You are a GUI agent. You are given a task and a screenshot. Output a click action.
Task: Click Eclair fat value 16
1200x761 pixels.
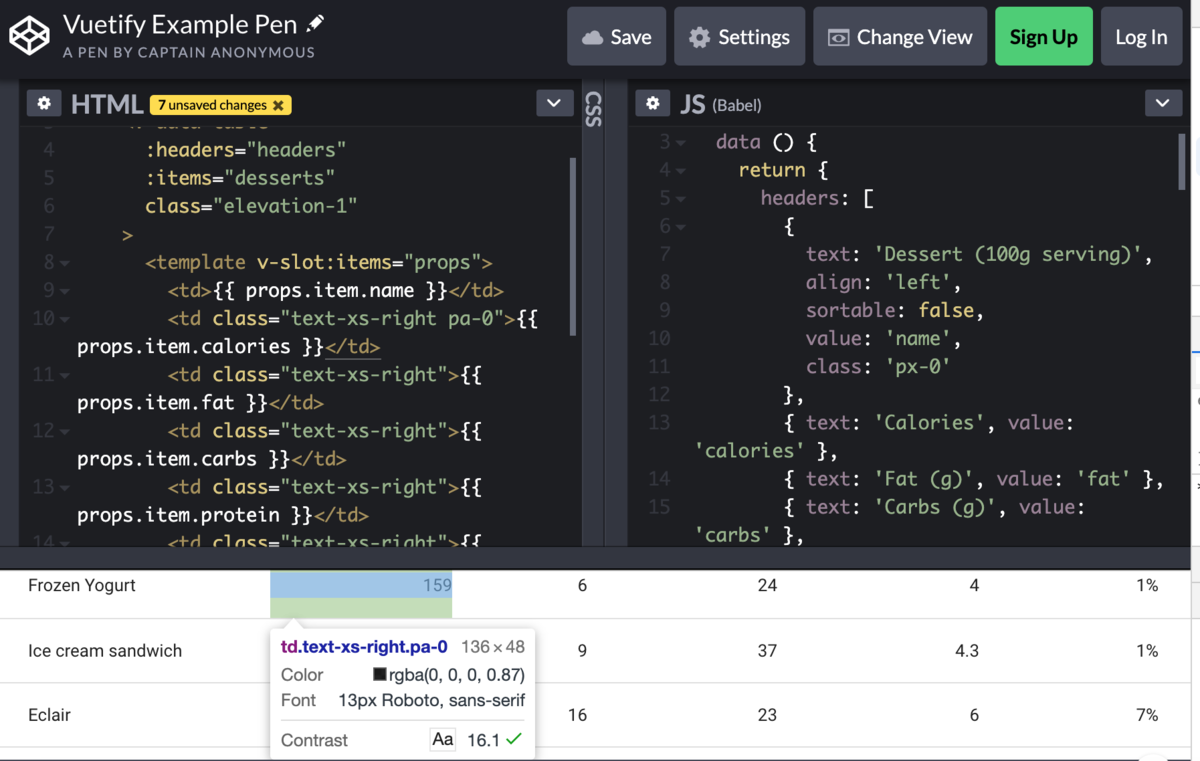point(577,715)
